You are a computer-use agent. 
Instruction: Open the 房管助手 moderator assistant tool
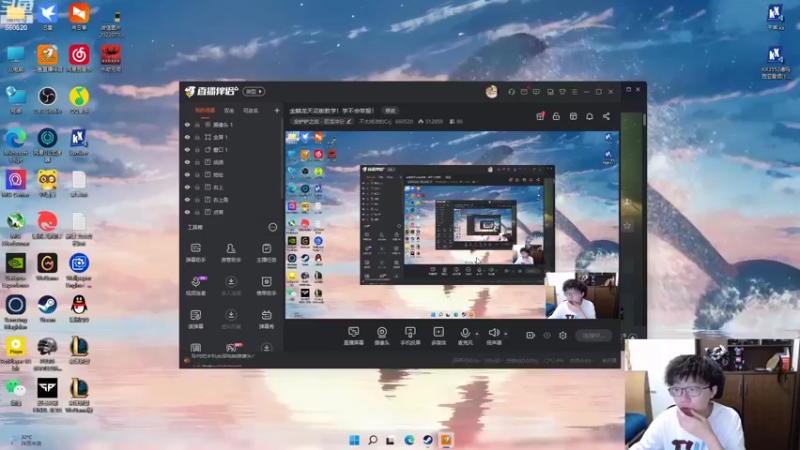[231, 253]
